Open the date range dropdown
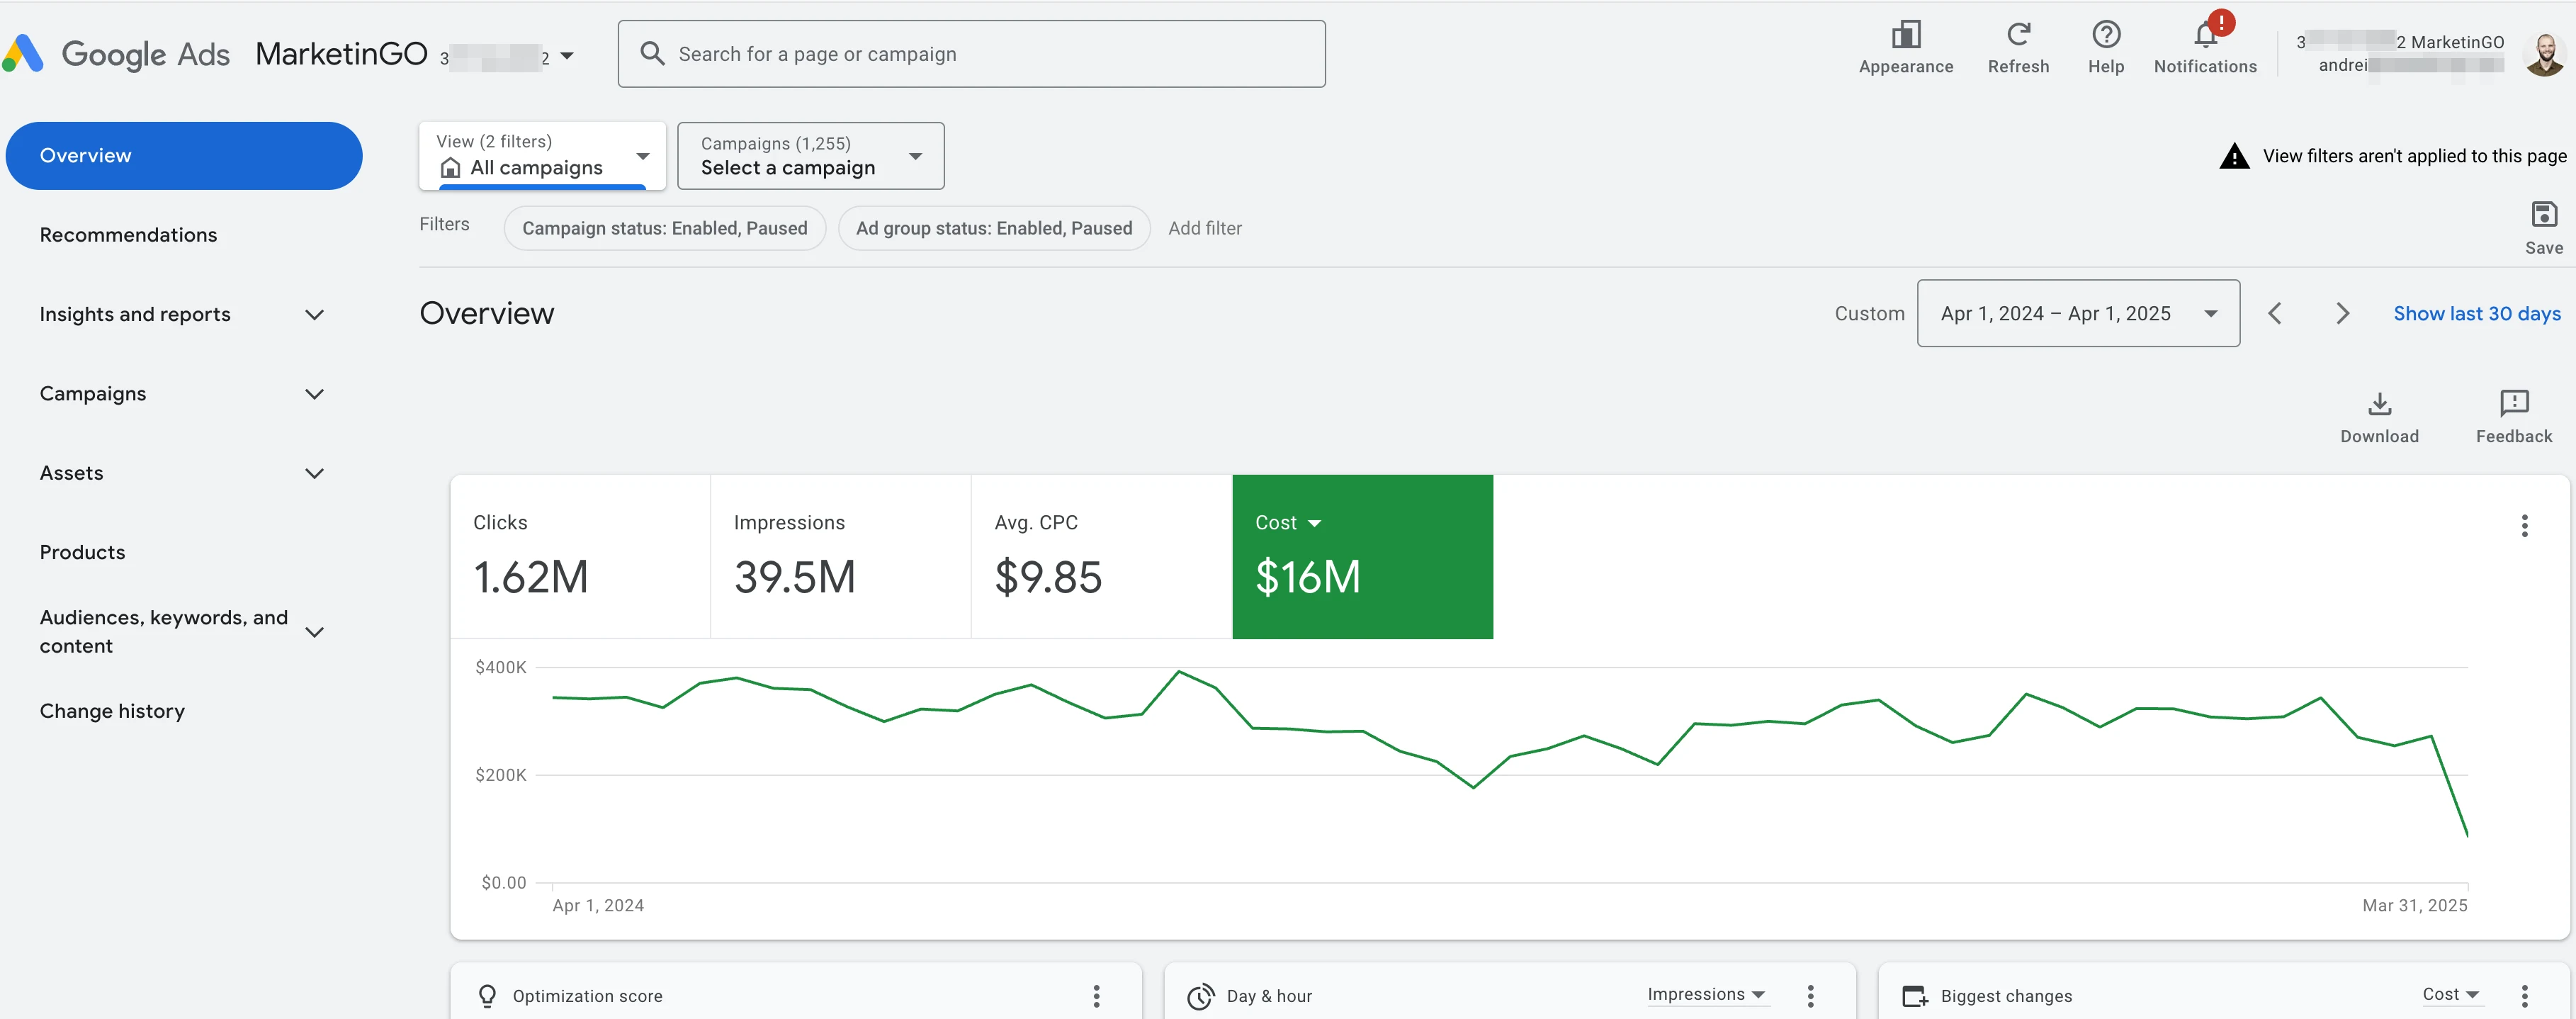 (2078, 313)
